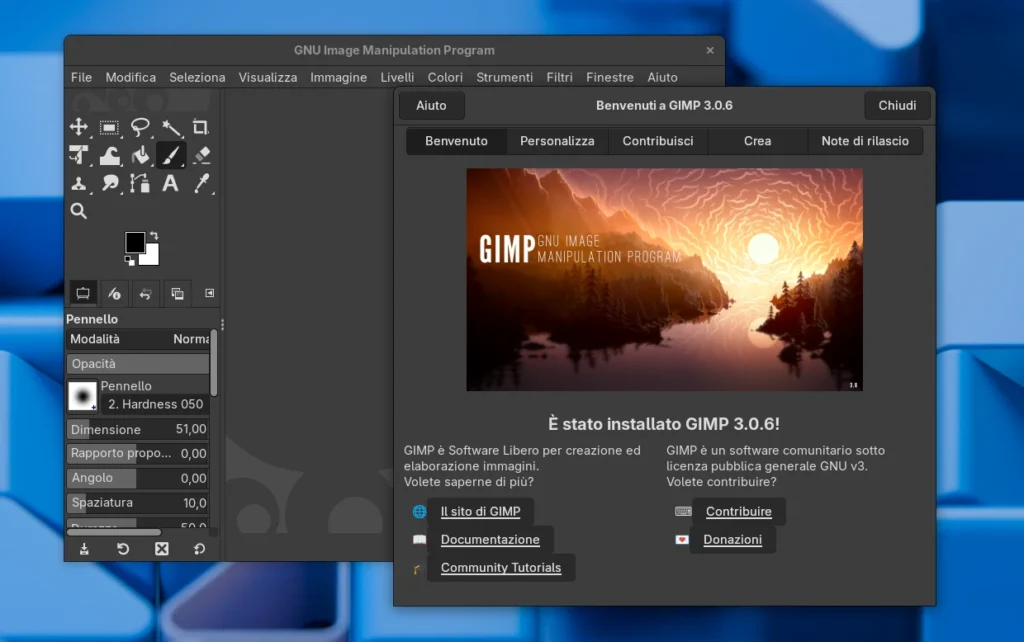Reset colors to black and white

[130, 260]
